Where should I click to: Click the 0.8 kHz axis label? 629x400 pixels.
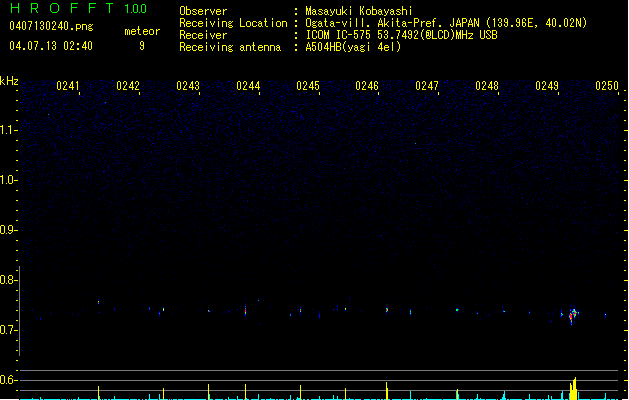tap(8, 280)
